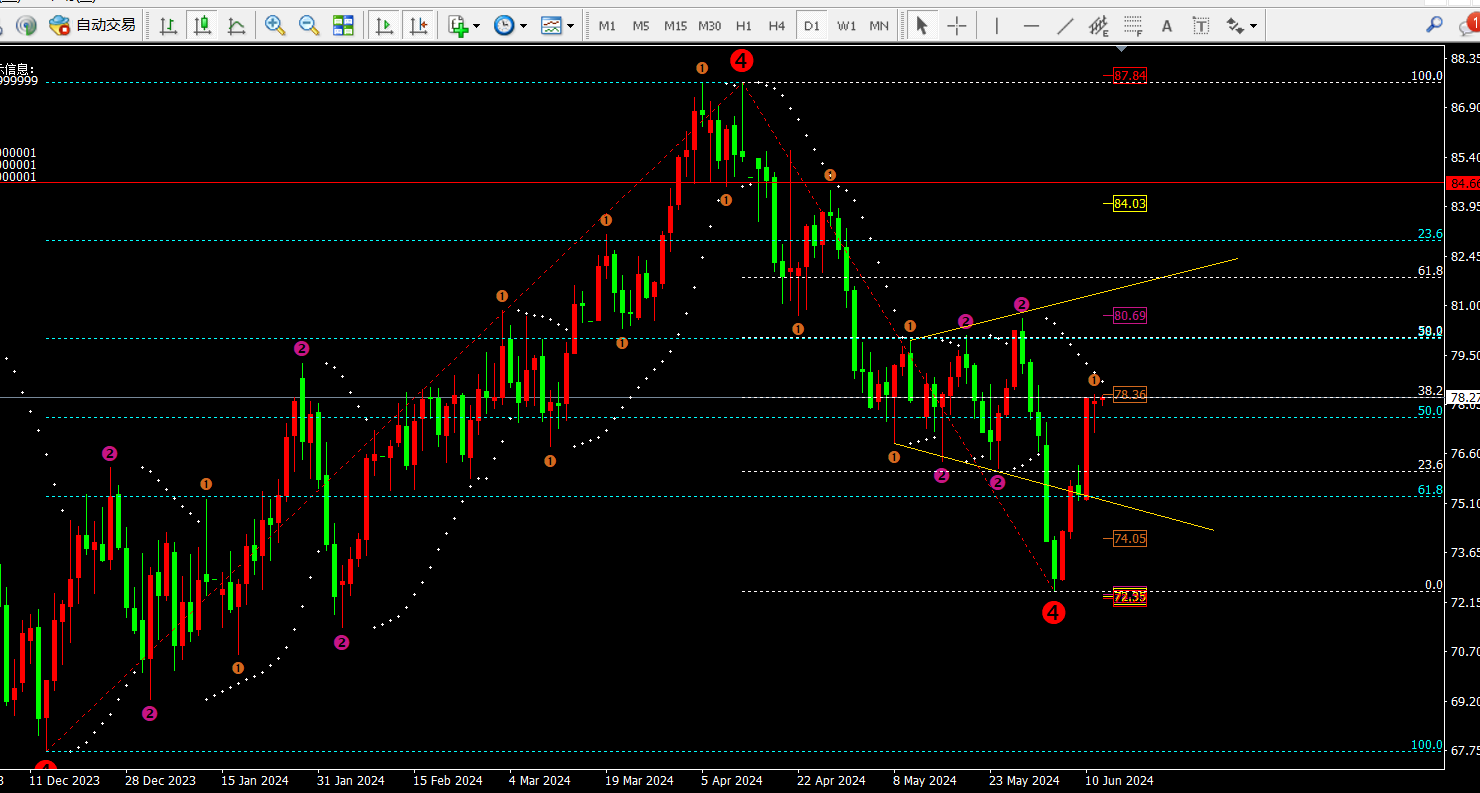Screen dimensions: 1480x793
Task: Pick the equidistant channel tool
Action: click(1098, 26)
